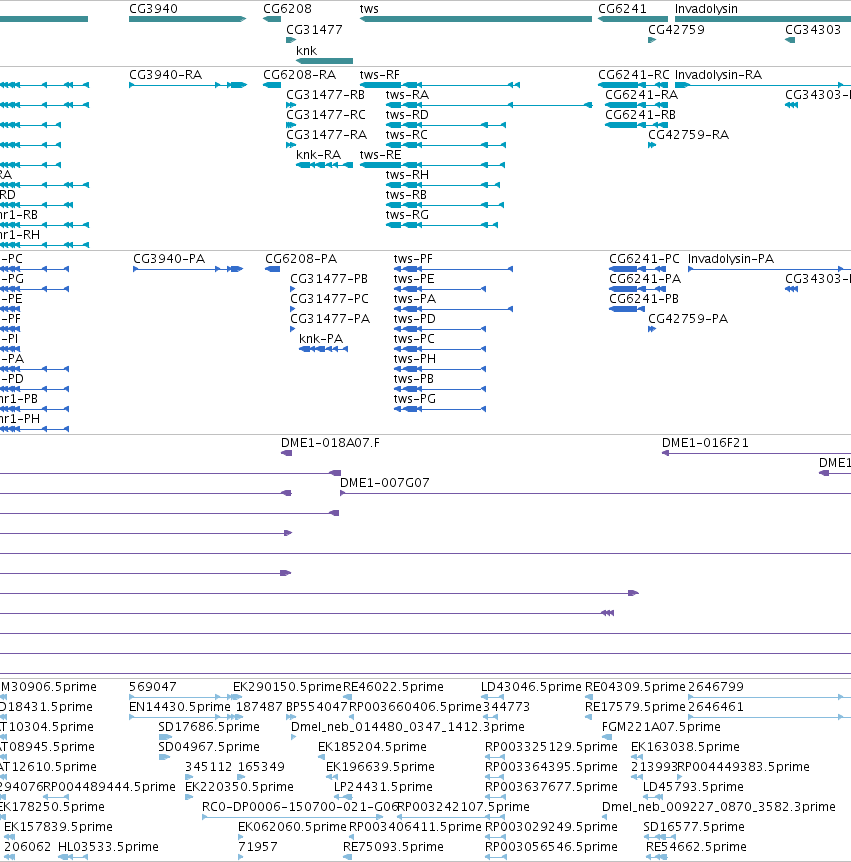The image size is (851, 862).
Task: Select protein Invadolysin-PA
Action: coord(770,269)
